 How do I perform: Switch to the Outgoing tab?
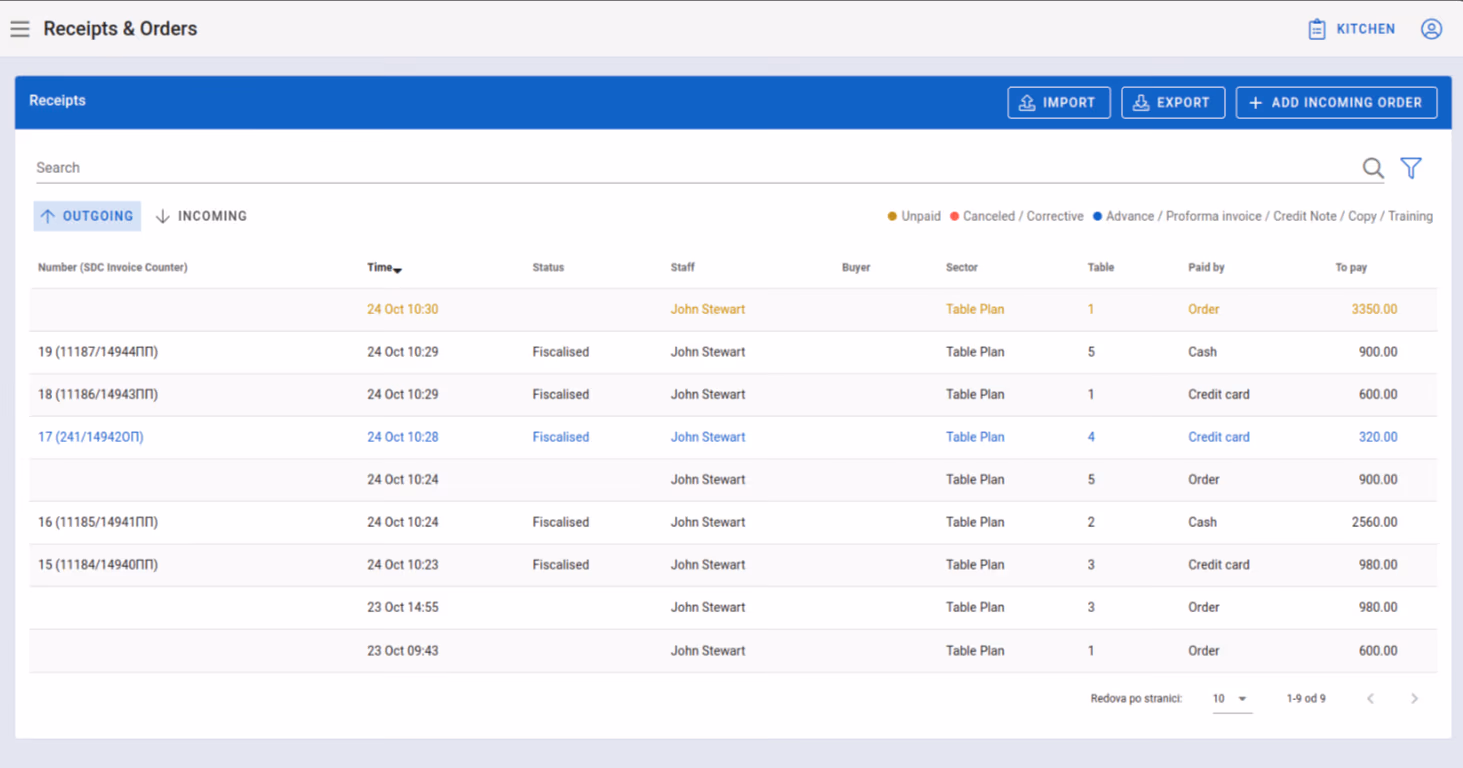[x=87, y=216]
